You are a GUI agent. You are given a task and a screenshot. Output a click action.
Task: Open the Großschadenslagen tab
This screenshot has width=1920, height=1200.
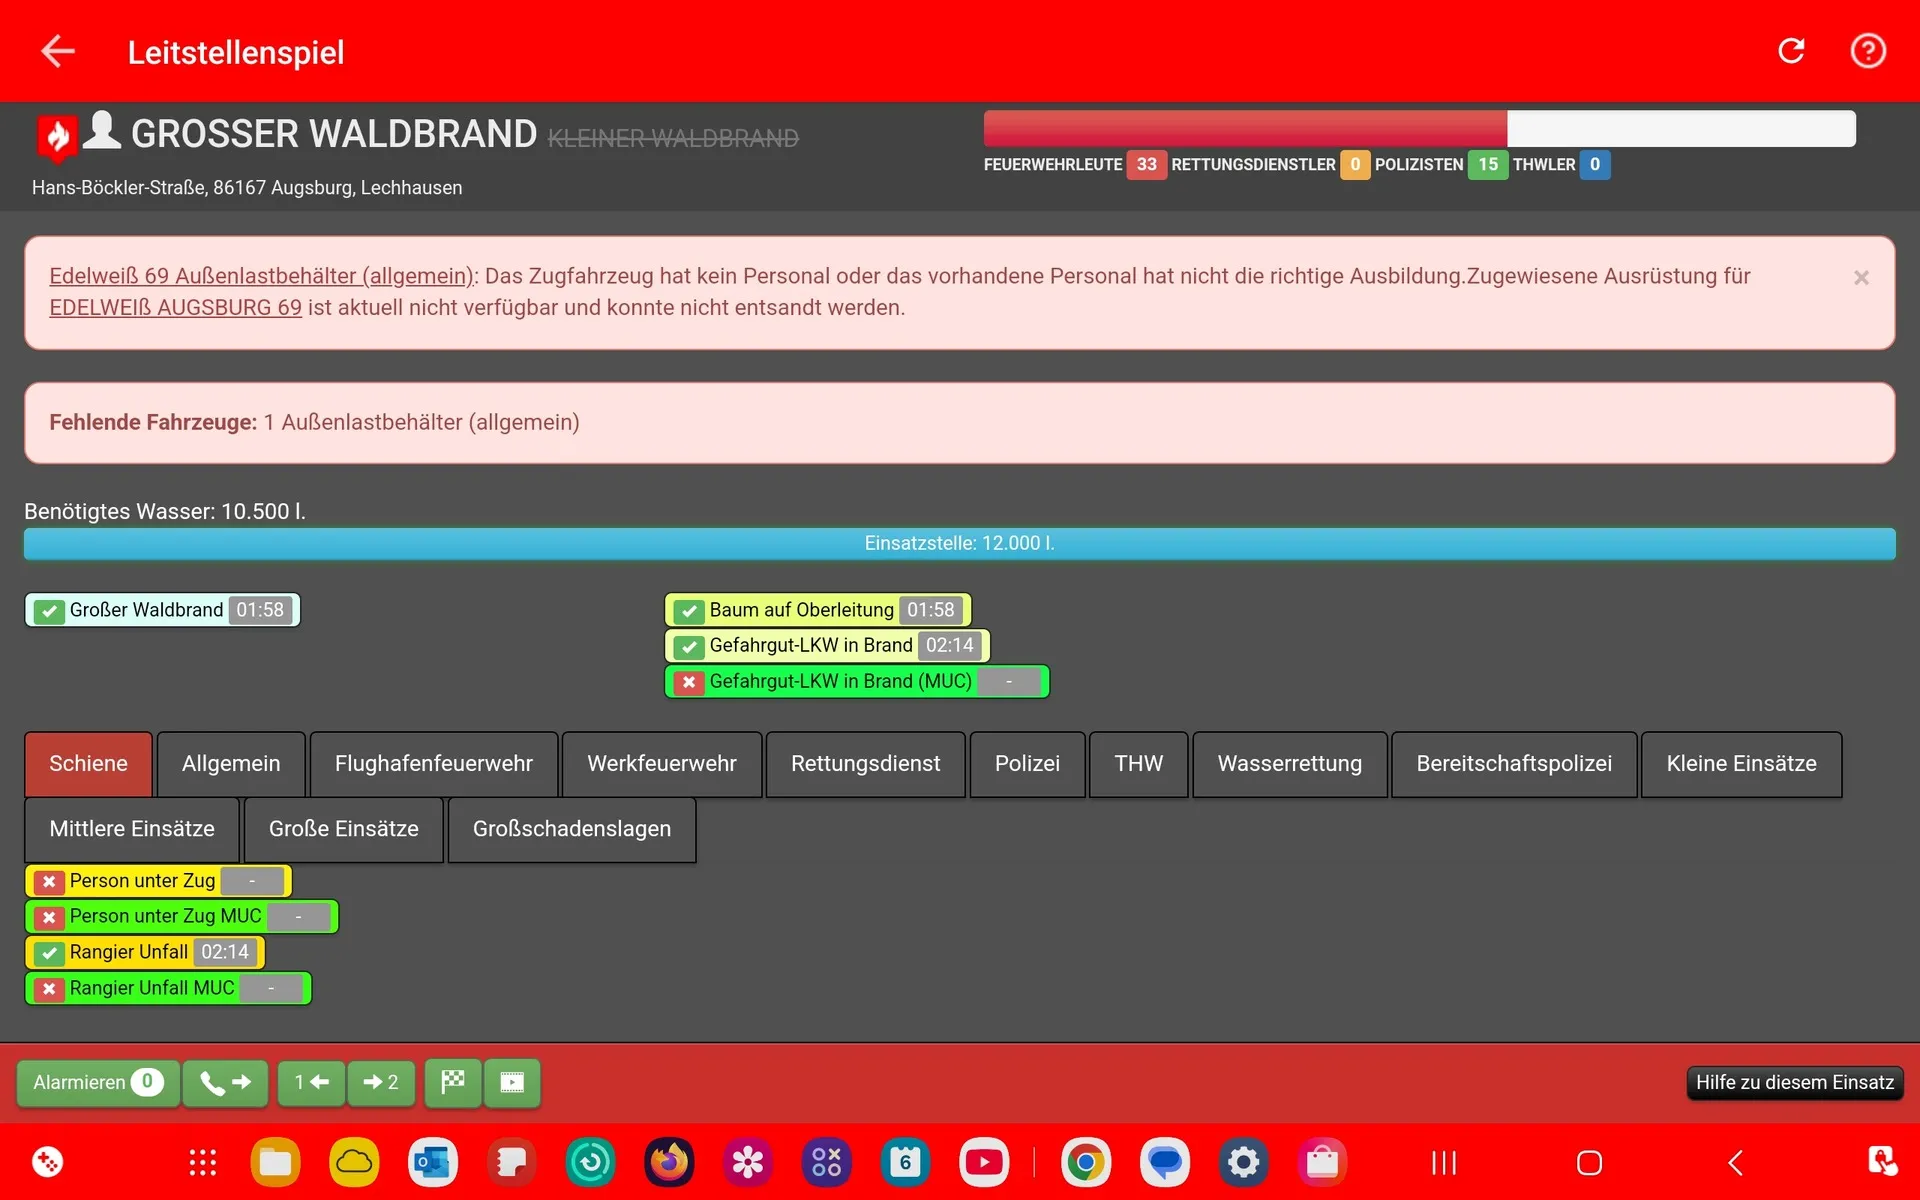[x=571, y=829]
